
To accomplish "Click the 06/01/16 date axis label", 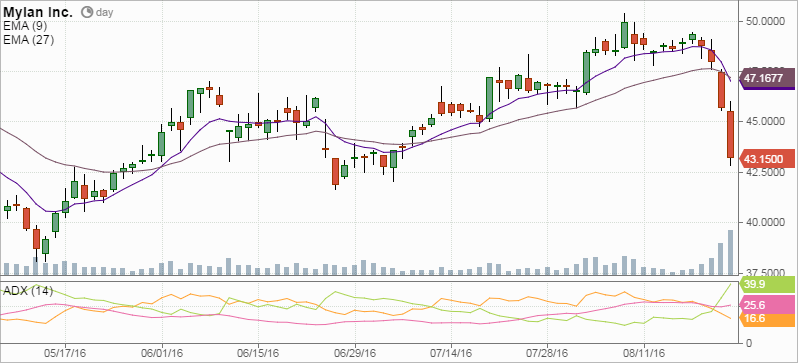I will point(162,353).
